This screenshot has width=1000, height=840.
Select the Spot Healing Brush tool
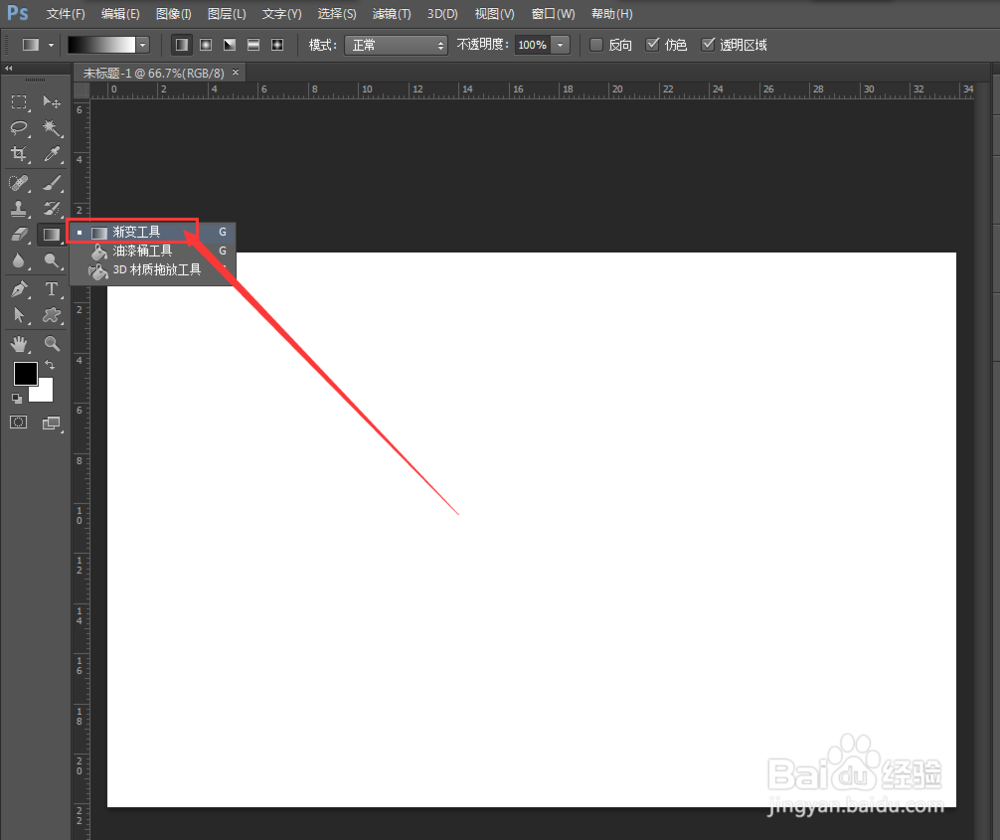[19, 184]
